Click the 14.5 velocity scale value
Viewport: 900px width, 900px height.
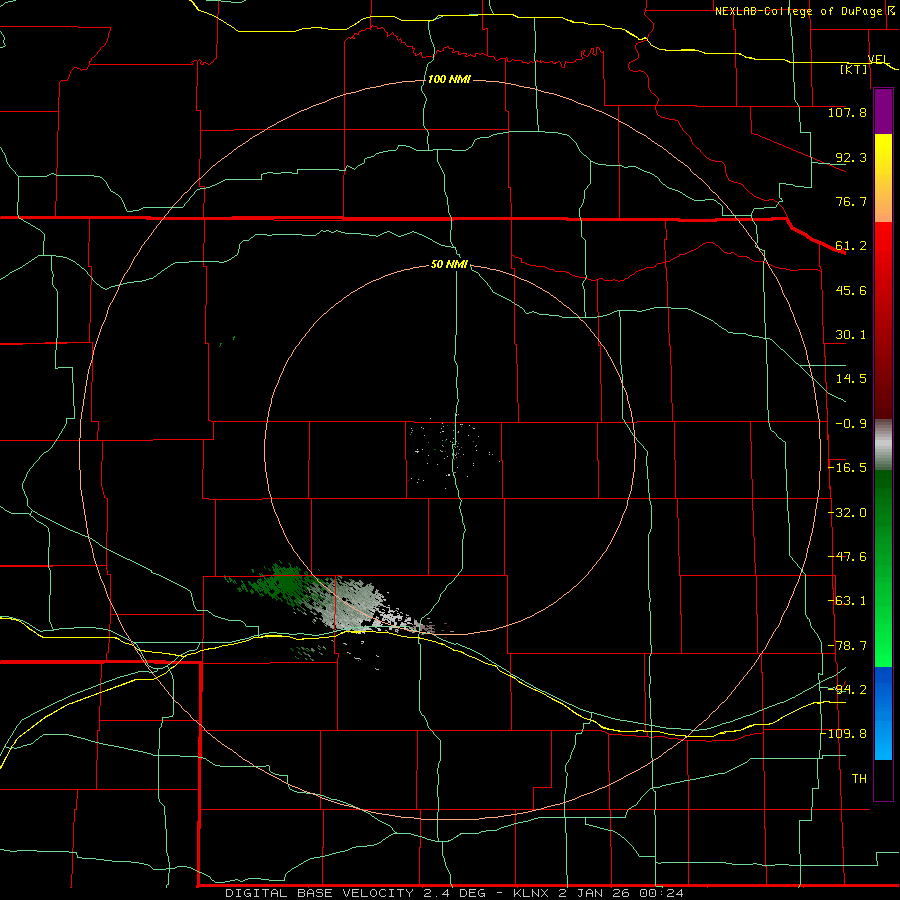click(851, 379)
